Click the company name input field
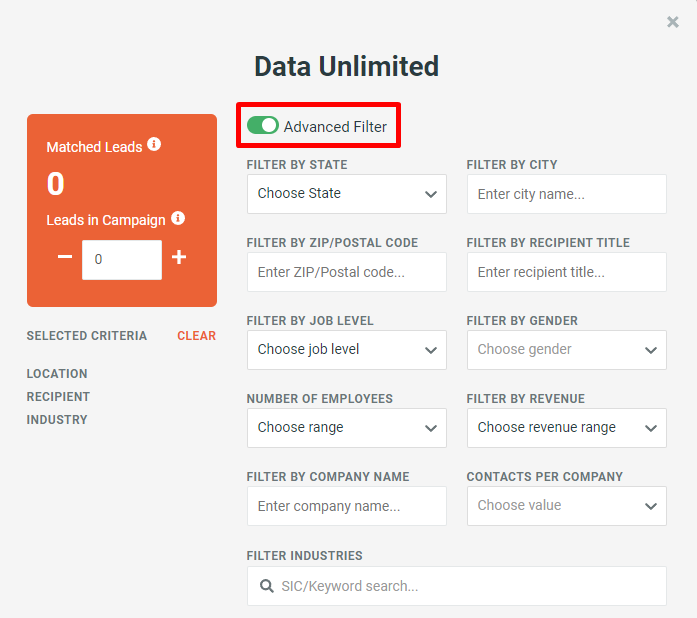 (347, 506)
